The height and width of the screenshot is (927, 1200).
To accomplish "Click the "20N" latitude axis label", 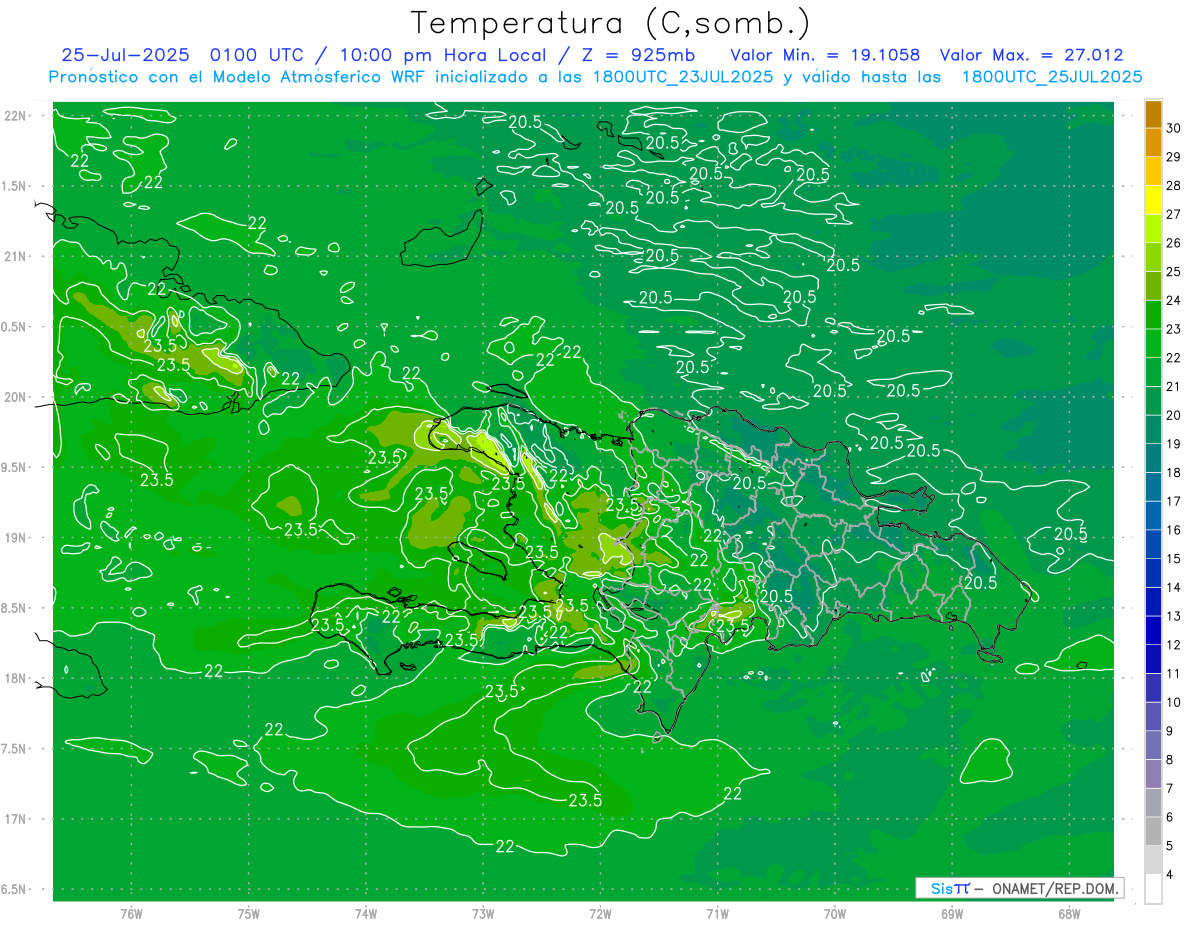I will (17, 397).
